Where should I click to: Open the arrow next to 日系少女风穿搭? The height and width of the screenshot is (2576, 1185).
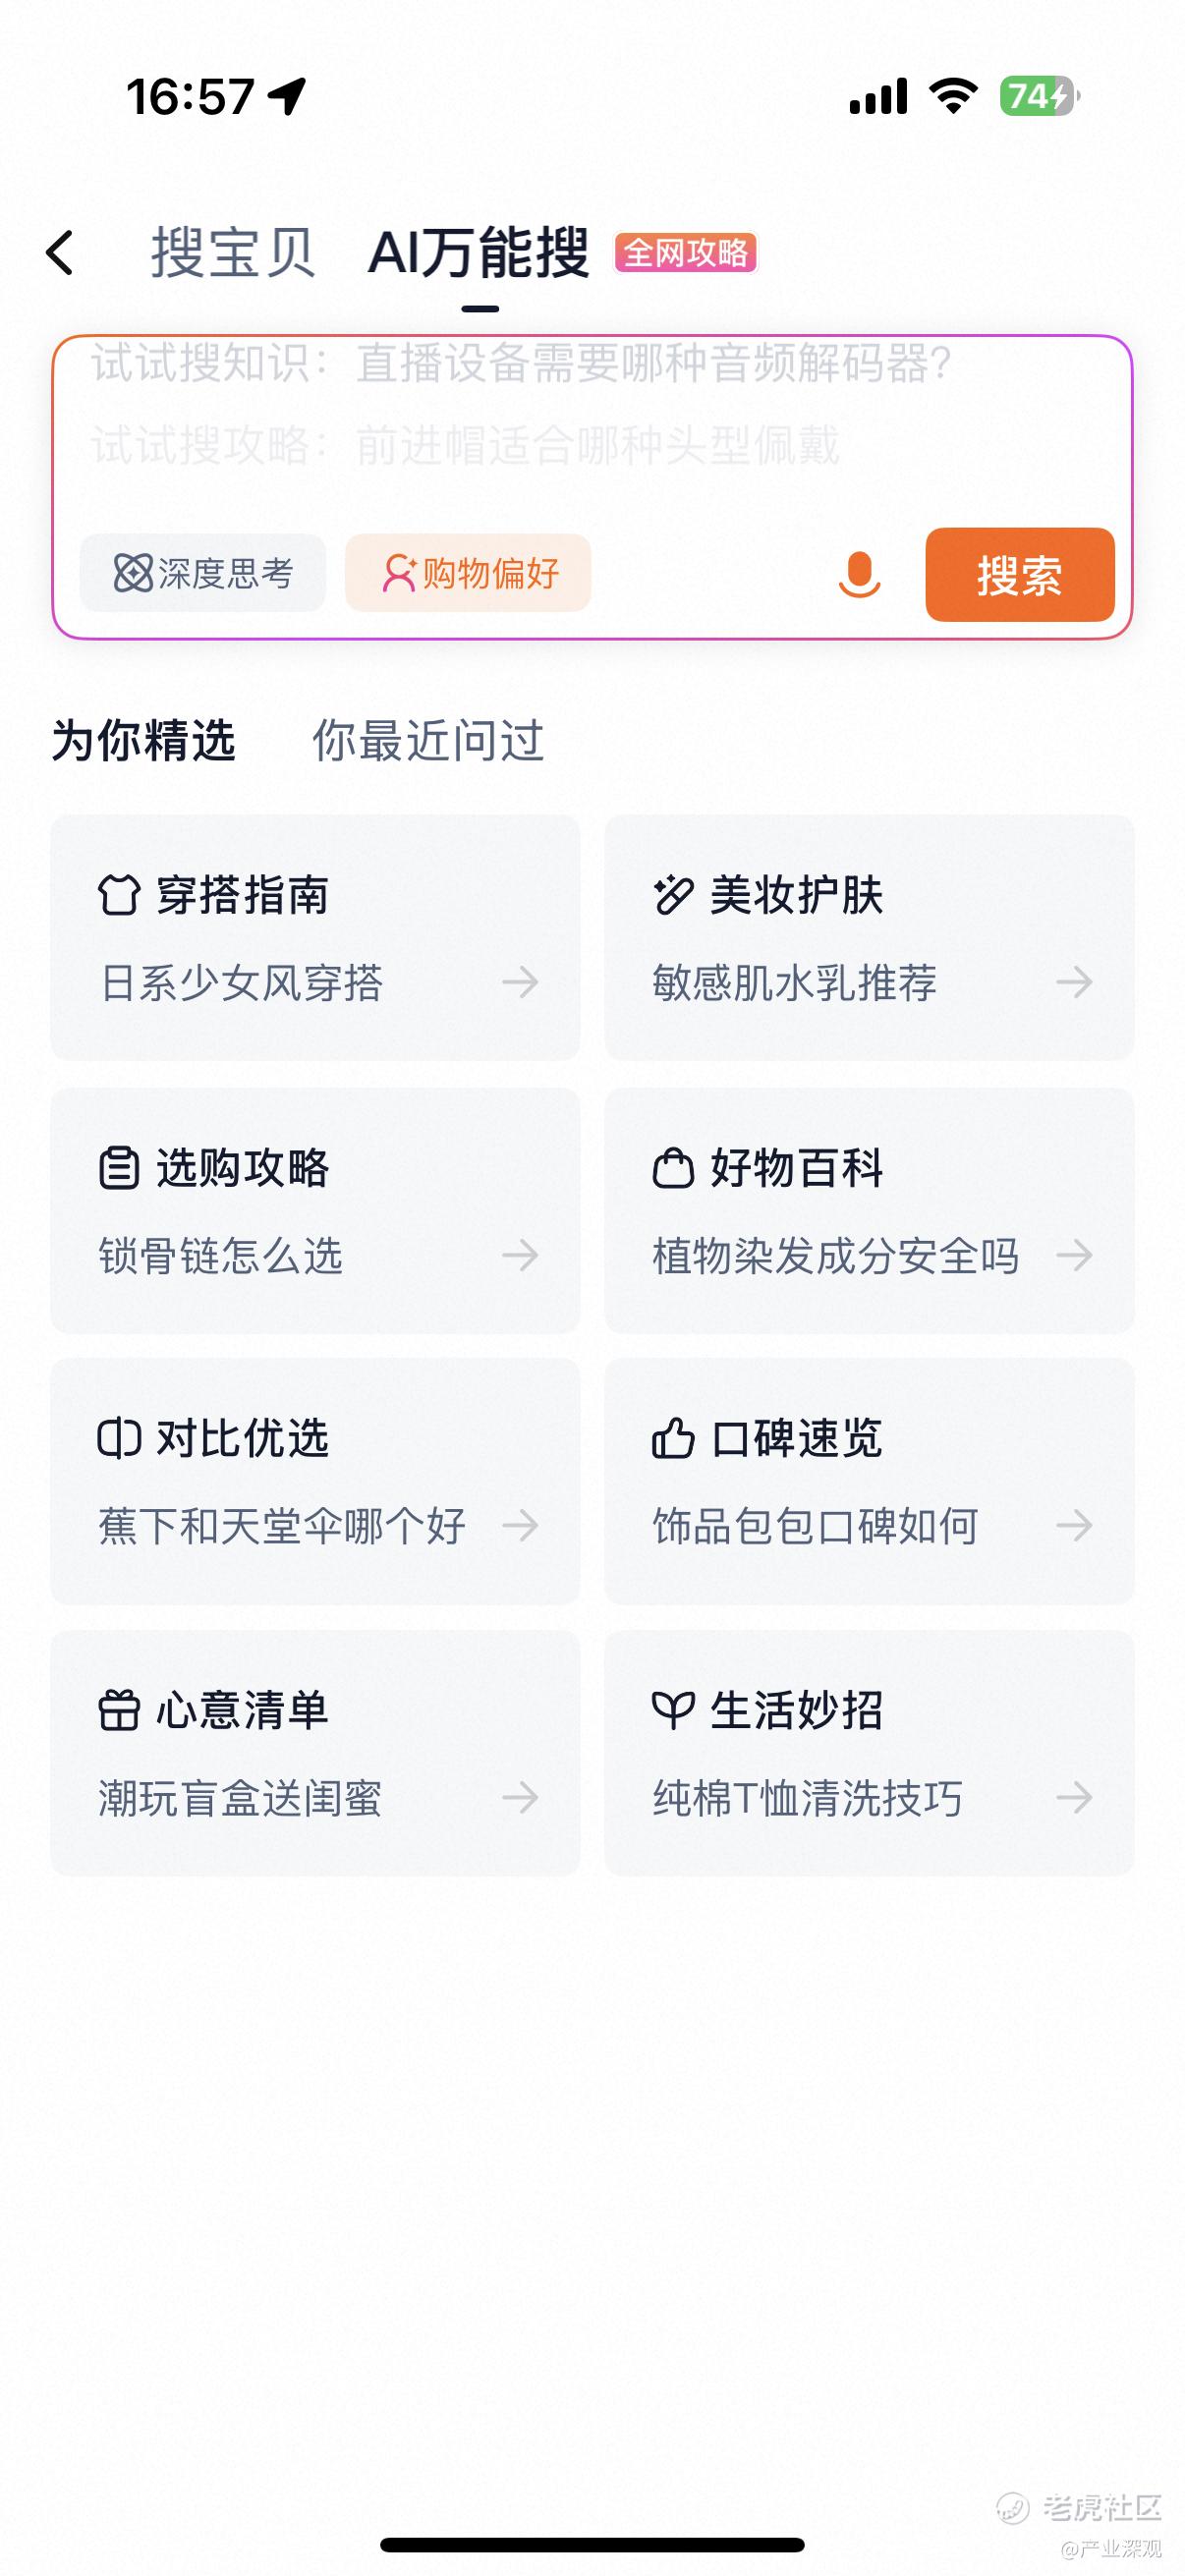click(x=520, y=982)
